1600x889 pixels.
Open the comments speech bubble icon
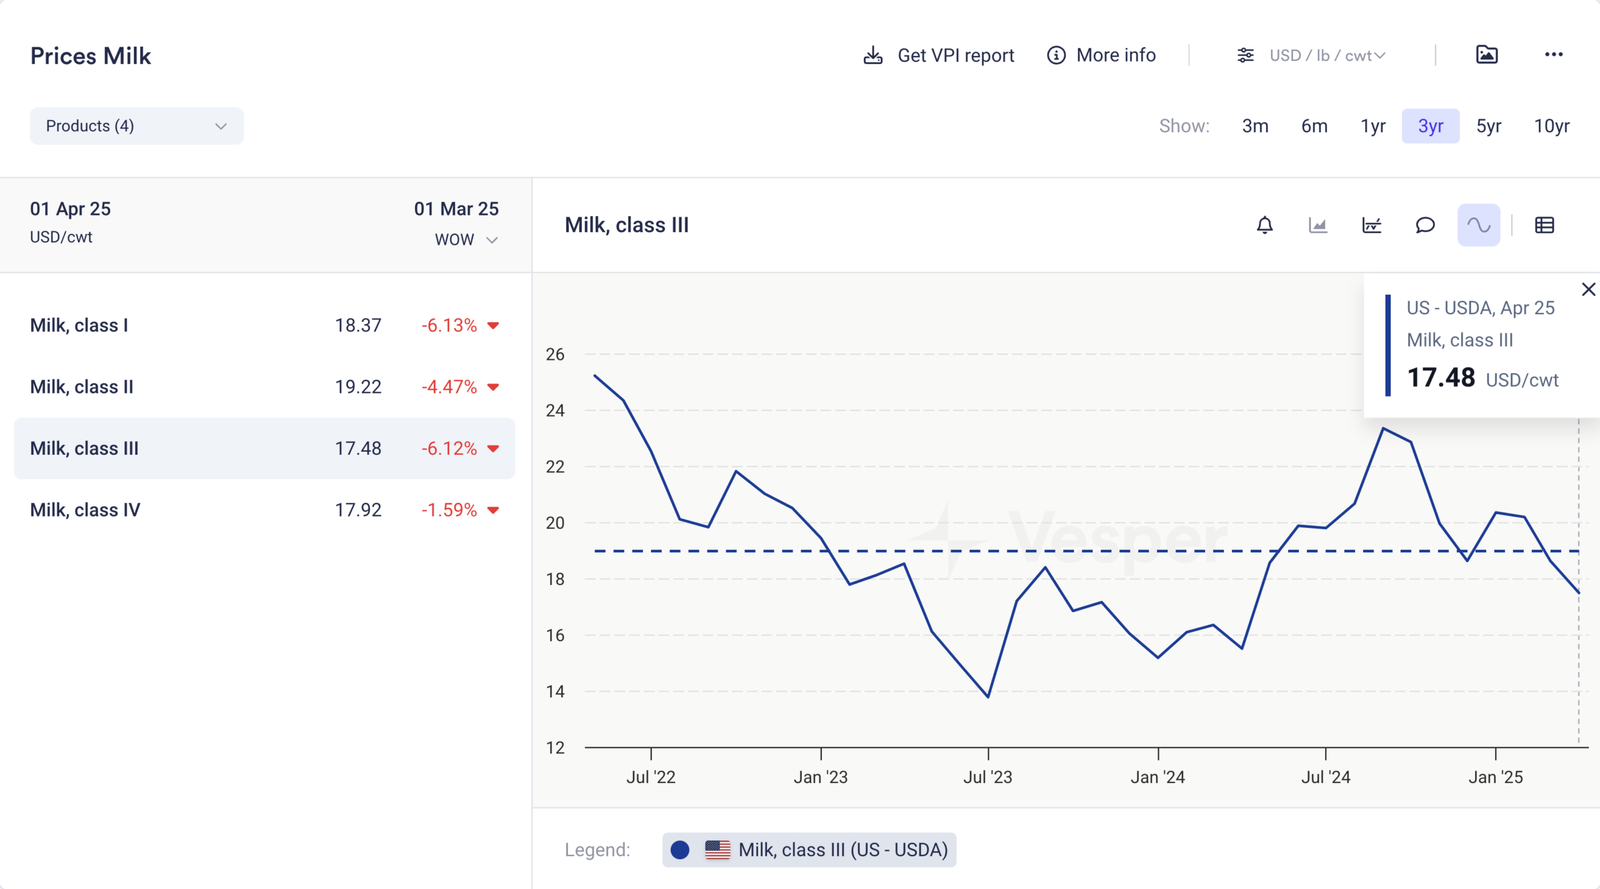[1425, 225]
